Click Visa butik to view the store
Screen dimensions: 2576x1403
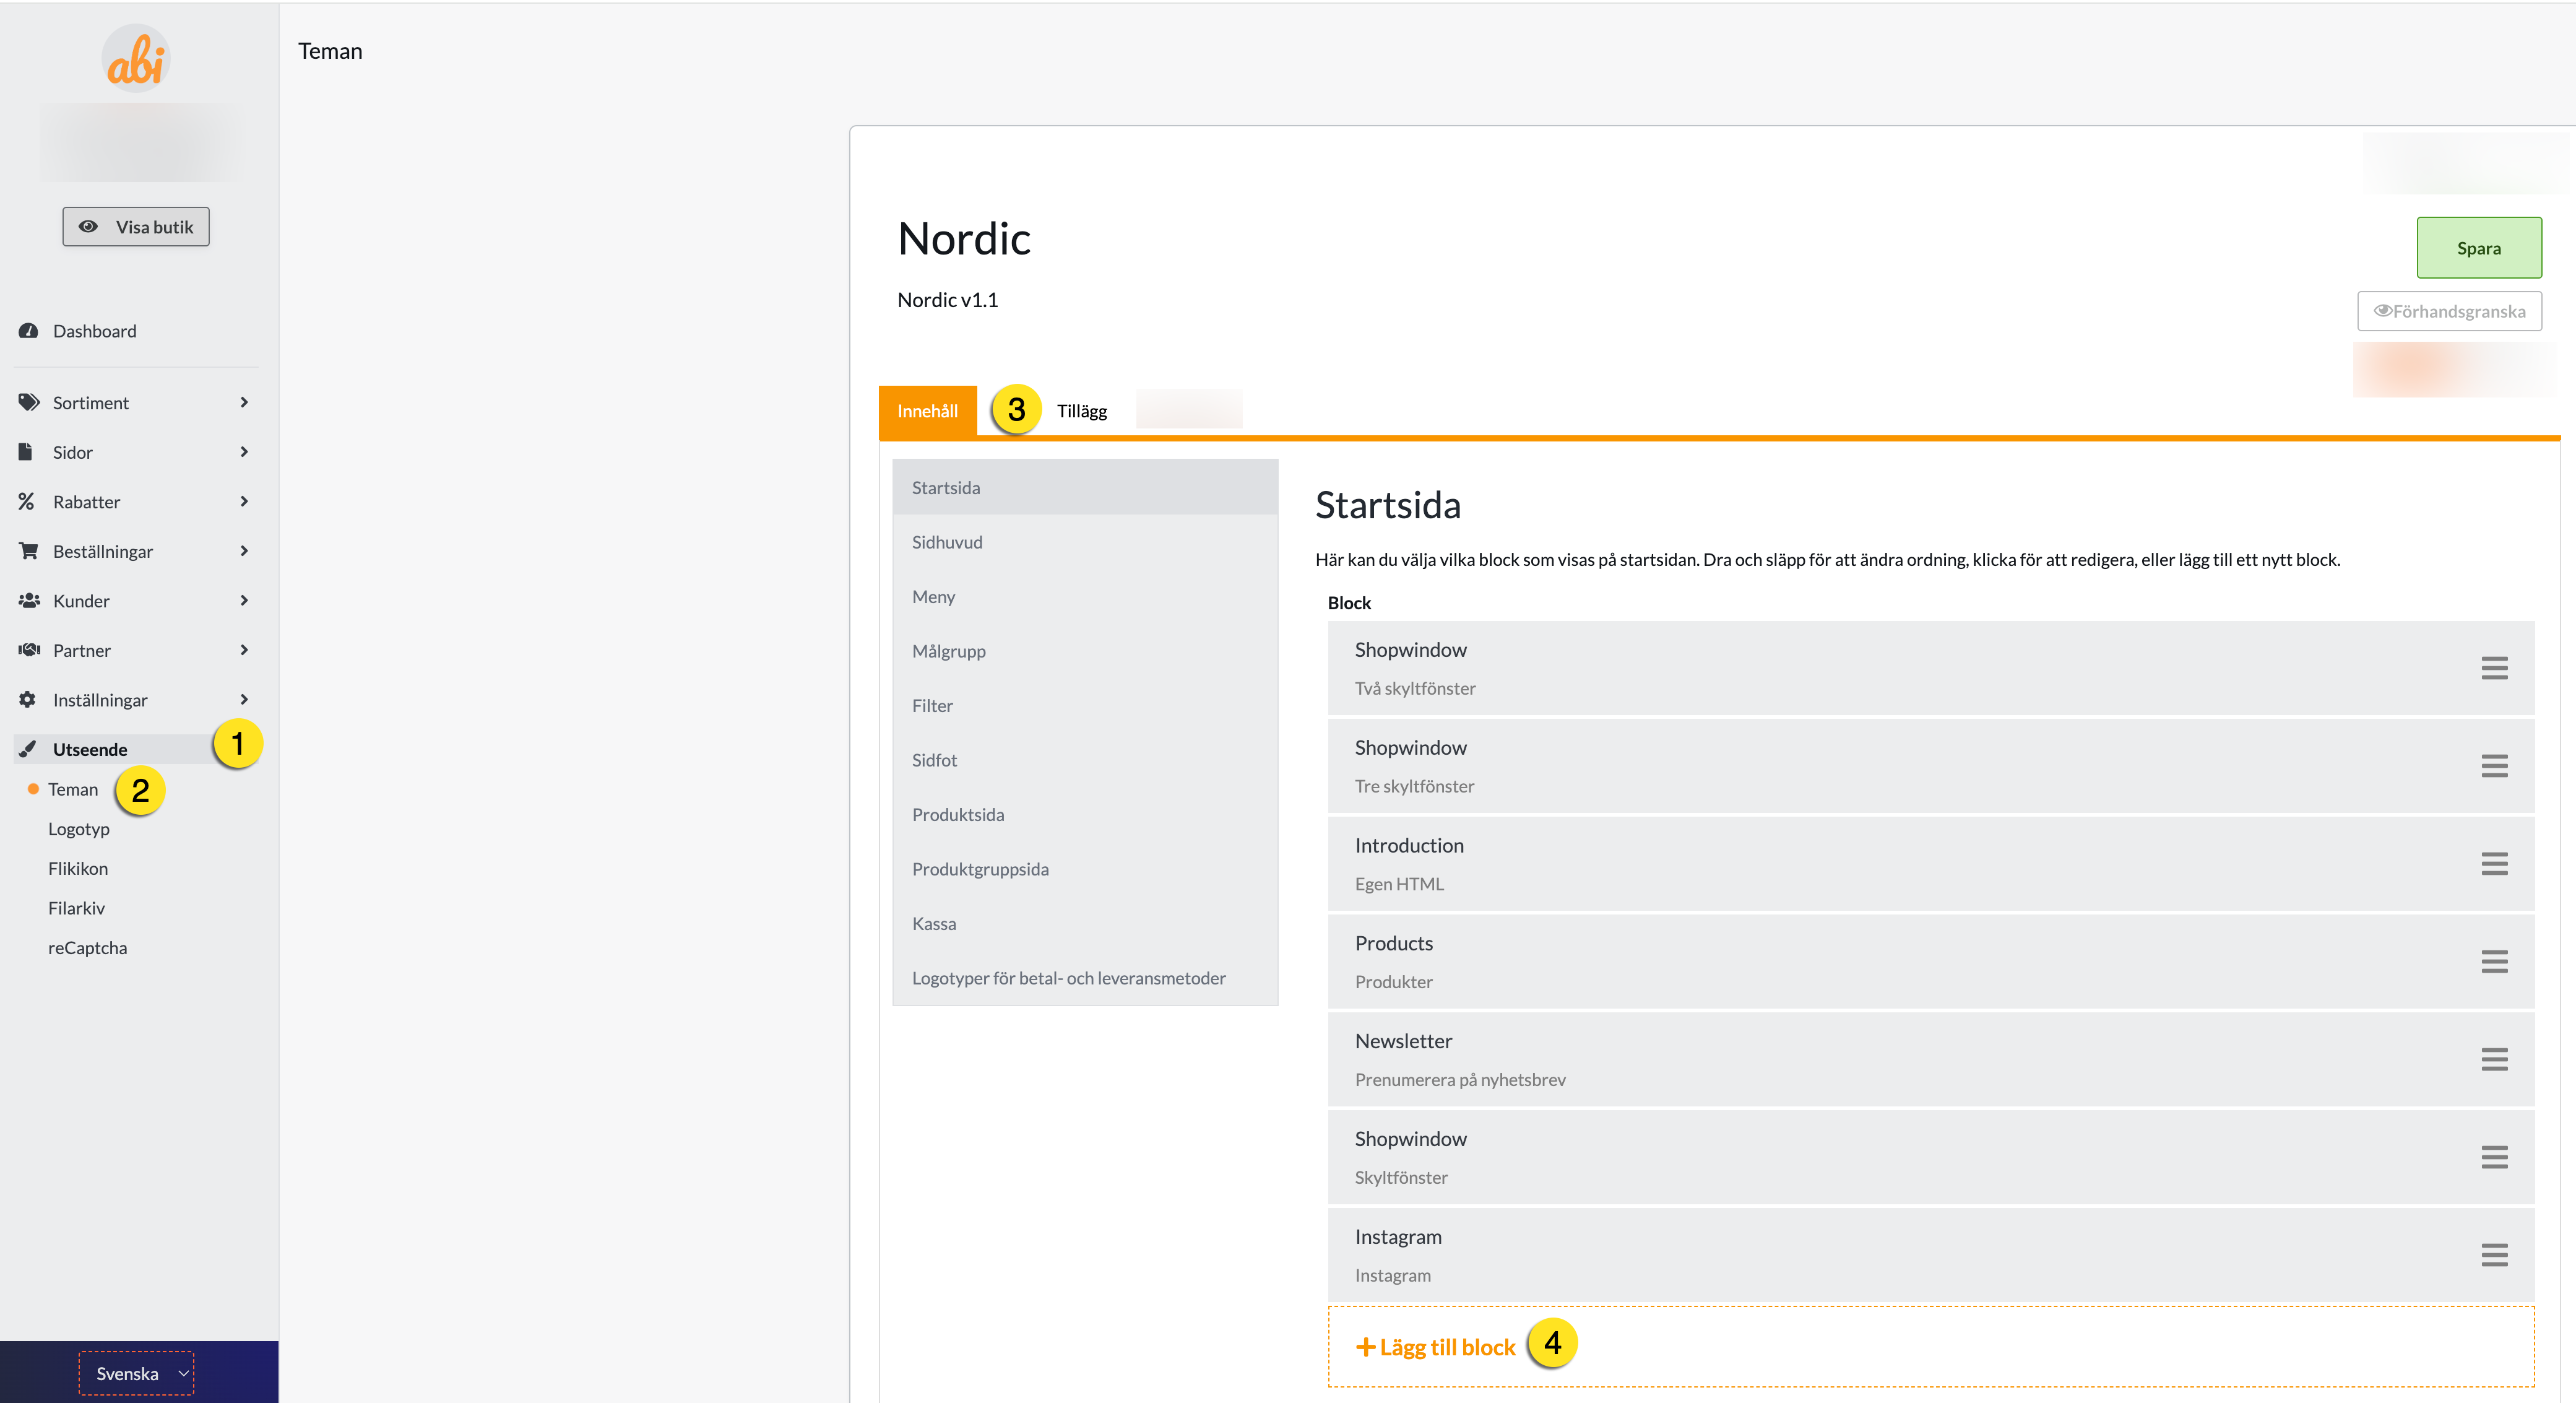pyautogui.click(x=136, y=227)
